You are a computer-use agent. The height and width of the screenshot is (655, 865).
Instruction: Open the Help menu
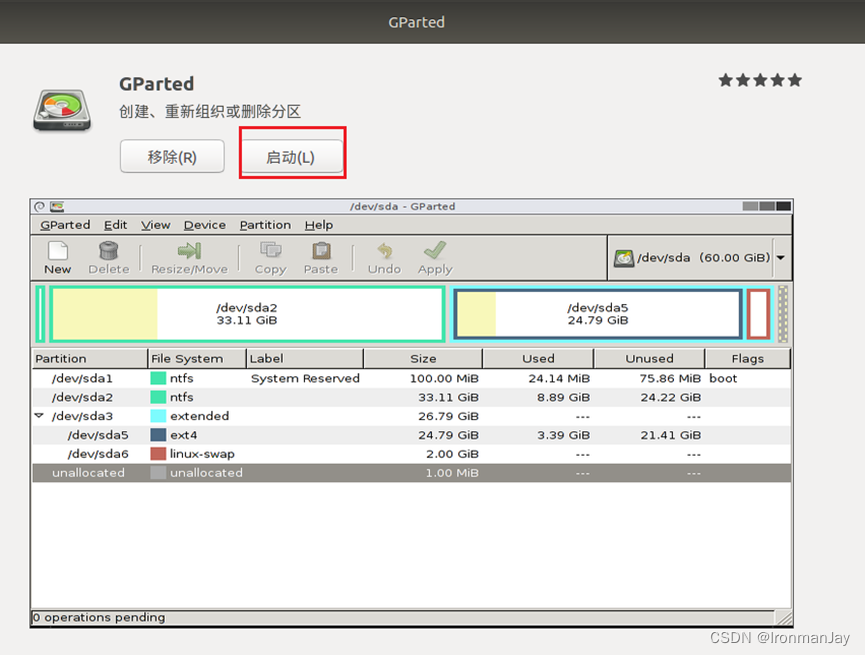[319, 225]
